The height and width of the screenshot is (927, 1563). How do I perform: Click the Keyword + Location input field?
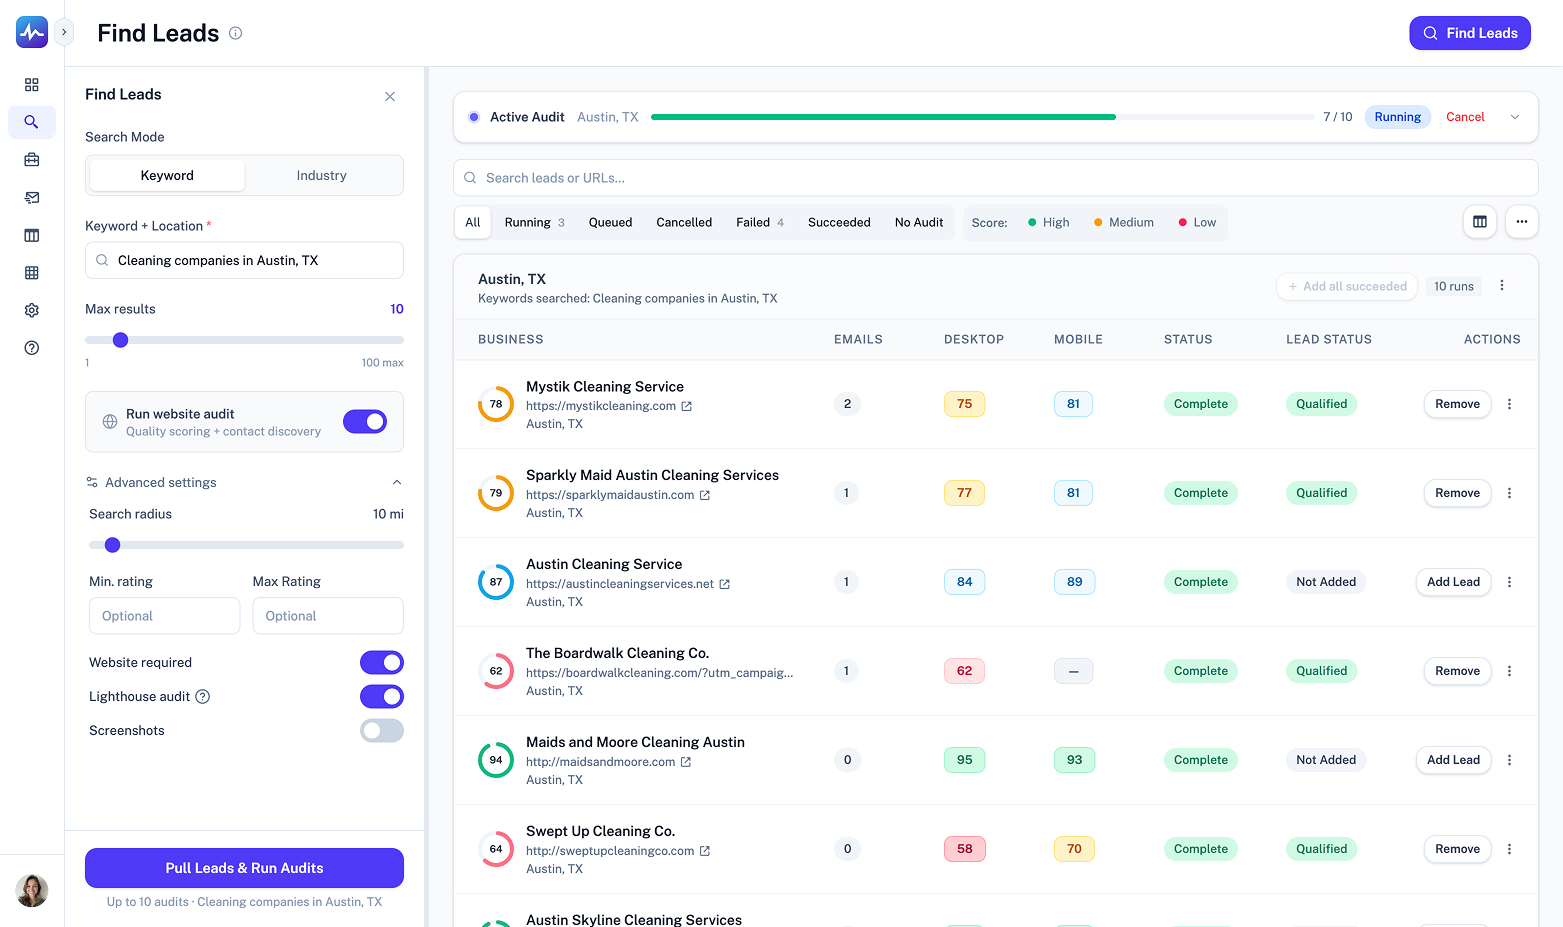coord(244,260)
